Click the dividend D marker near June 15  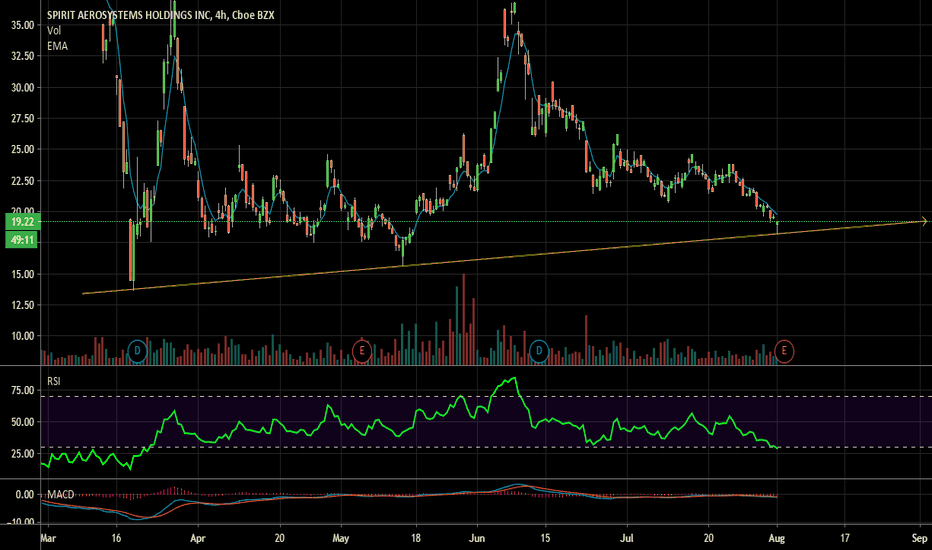(x=539, y=351)
